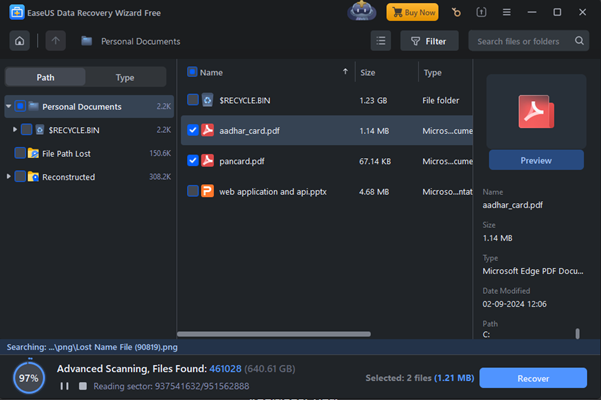Collapse the Personal Documents tree node

(9, 106)
